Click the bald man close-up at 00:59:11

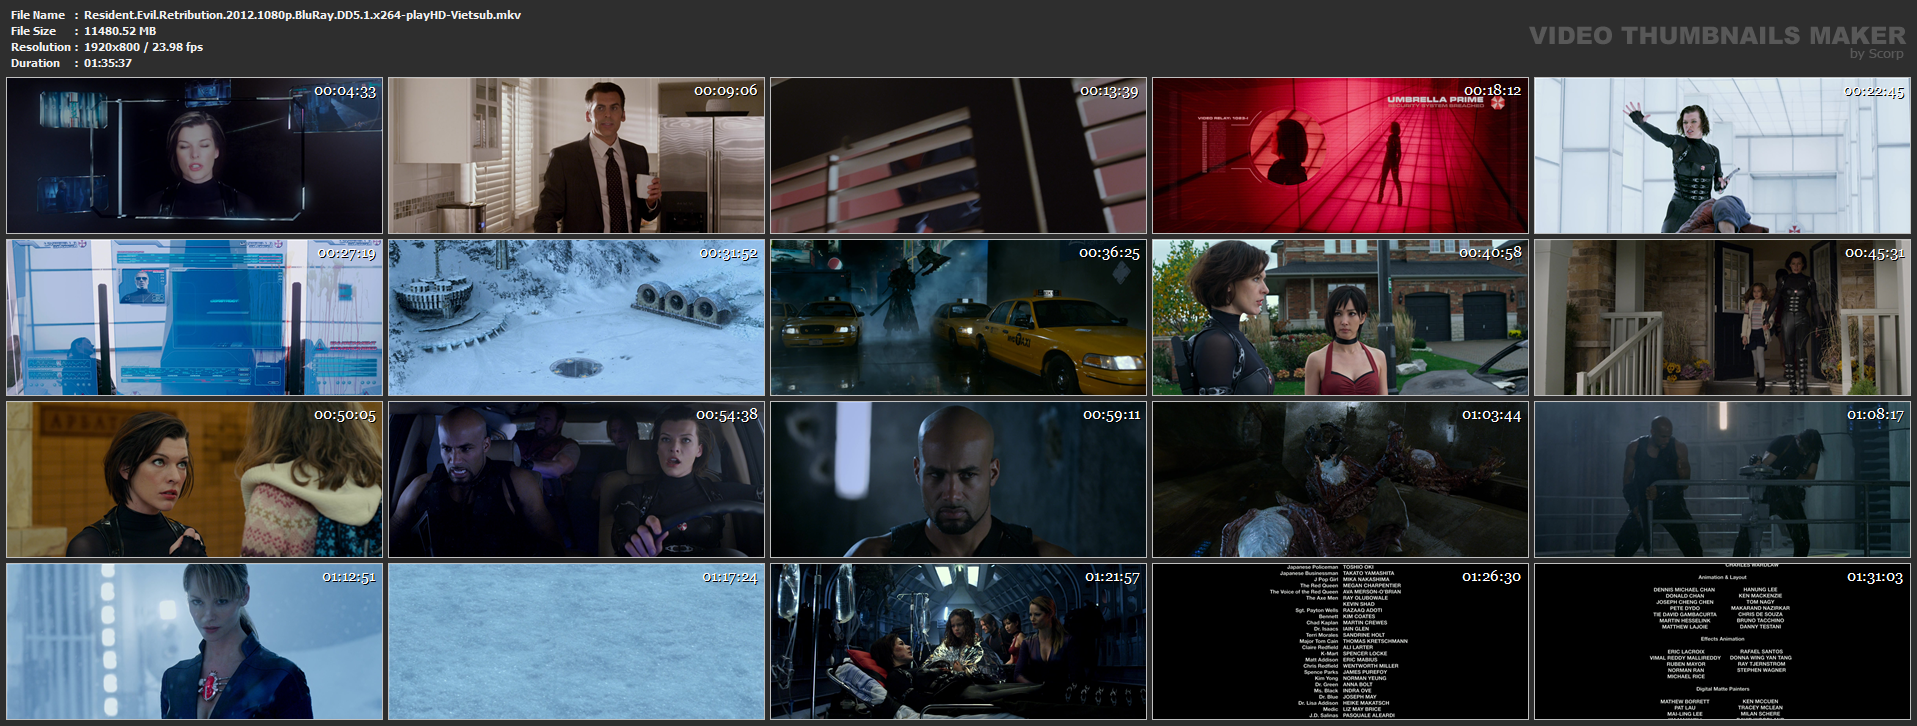[x=958, y=480]
